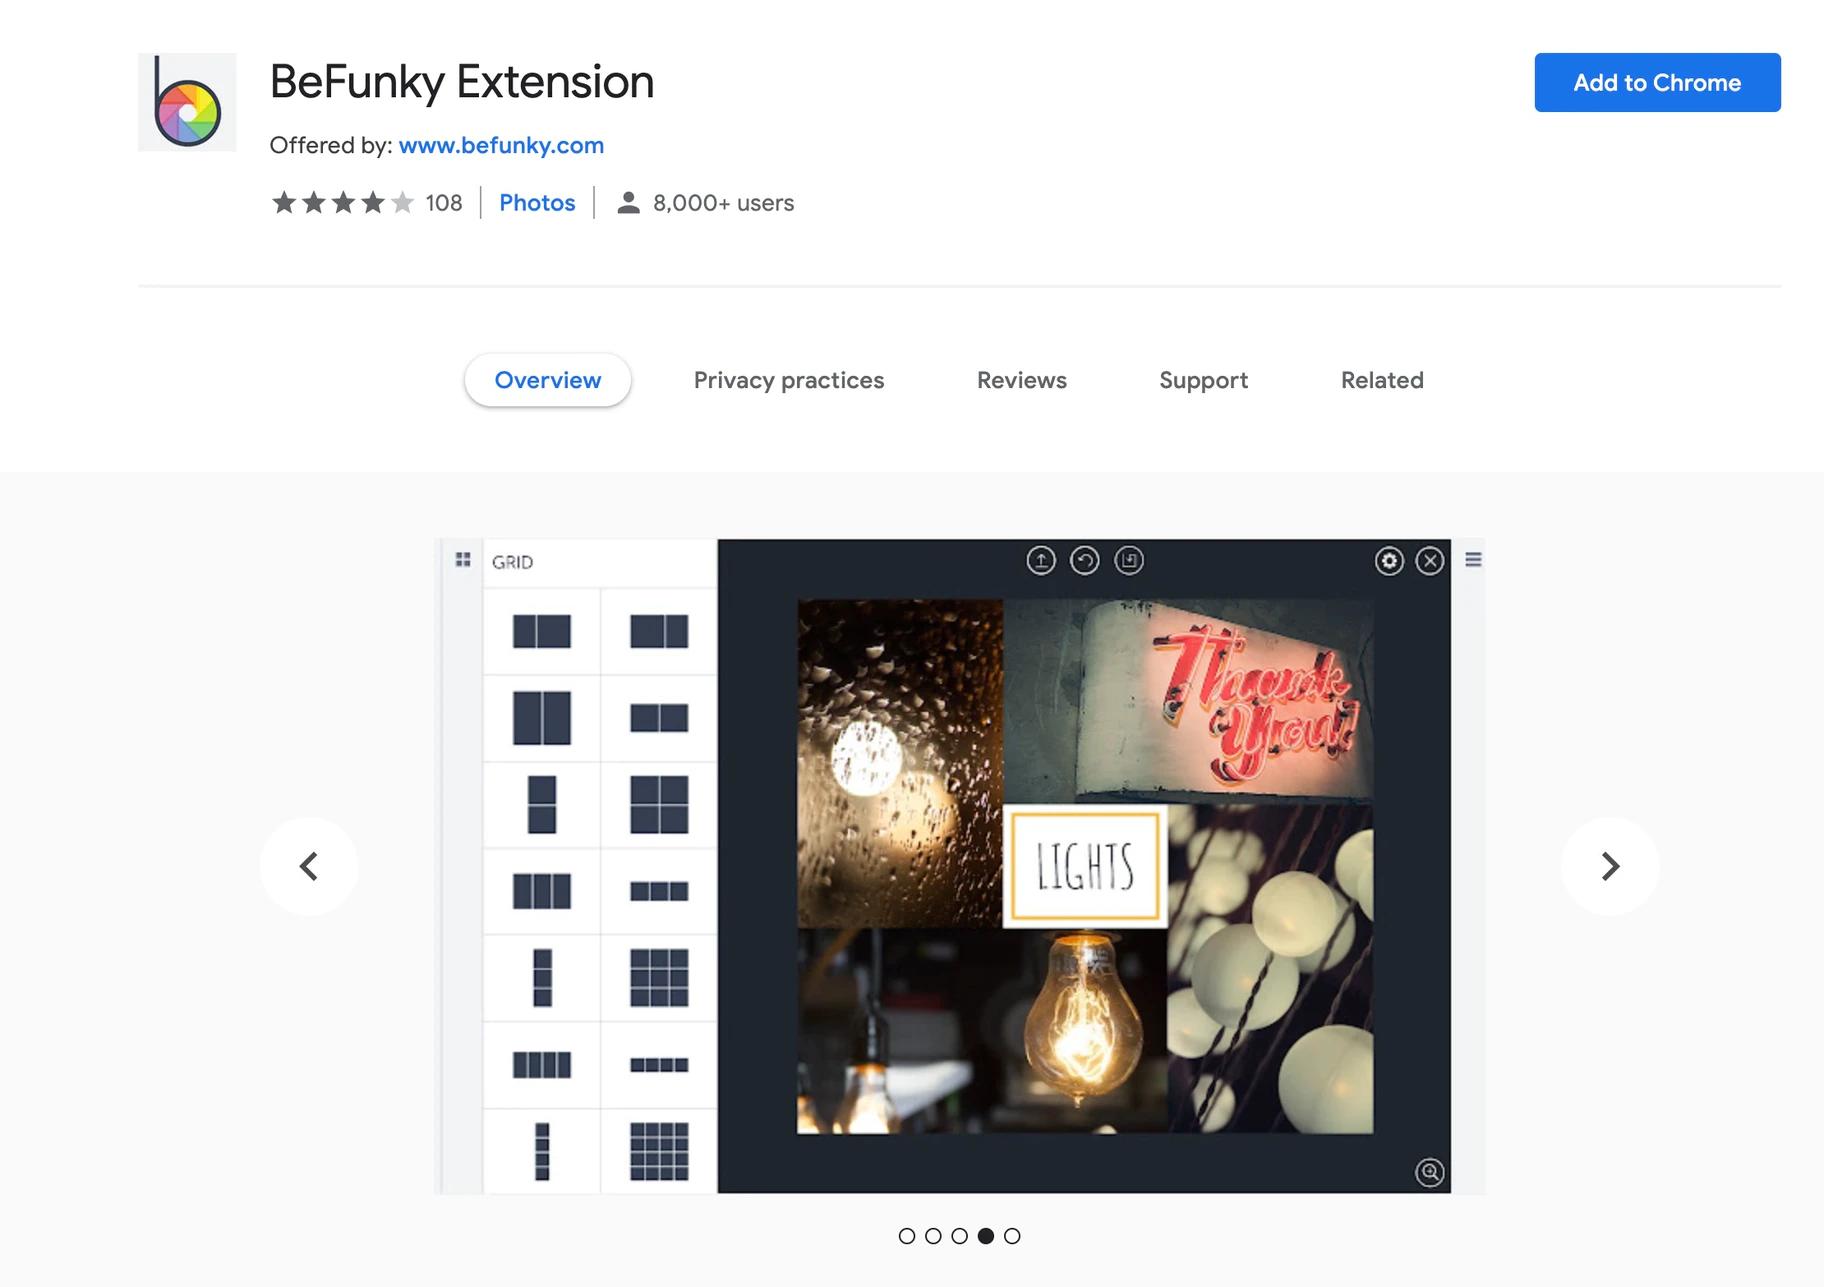Click the star rating display
1824x1287 pixels.
(x=342, y=203)
